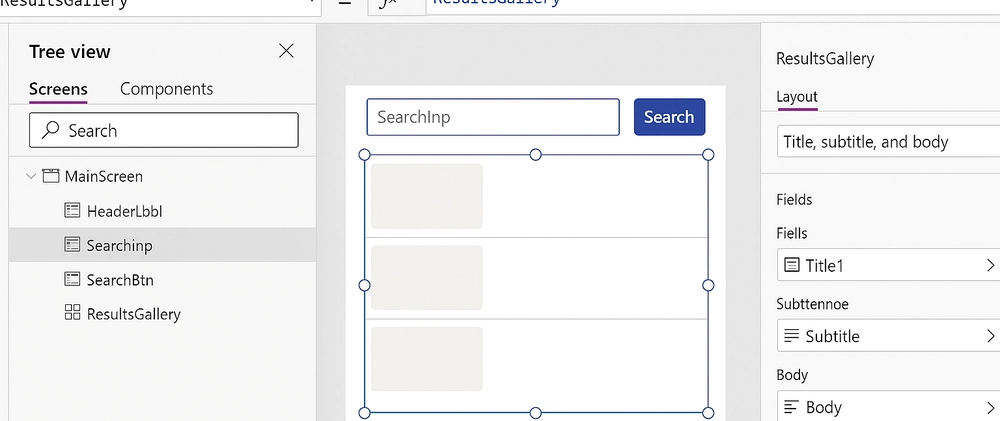Select the MainScreen screen icon
The width and height of the screenshot is (1000, 421).
[50, 176]
